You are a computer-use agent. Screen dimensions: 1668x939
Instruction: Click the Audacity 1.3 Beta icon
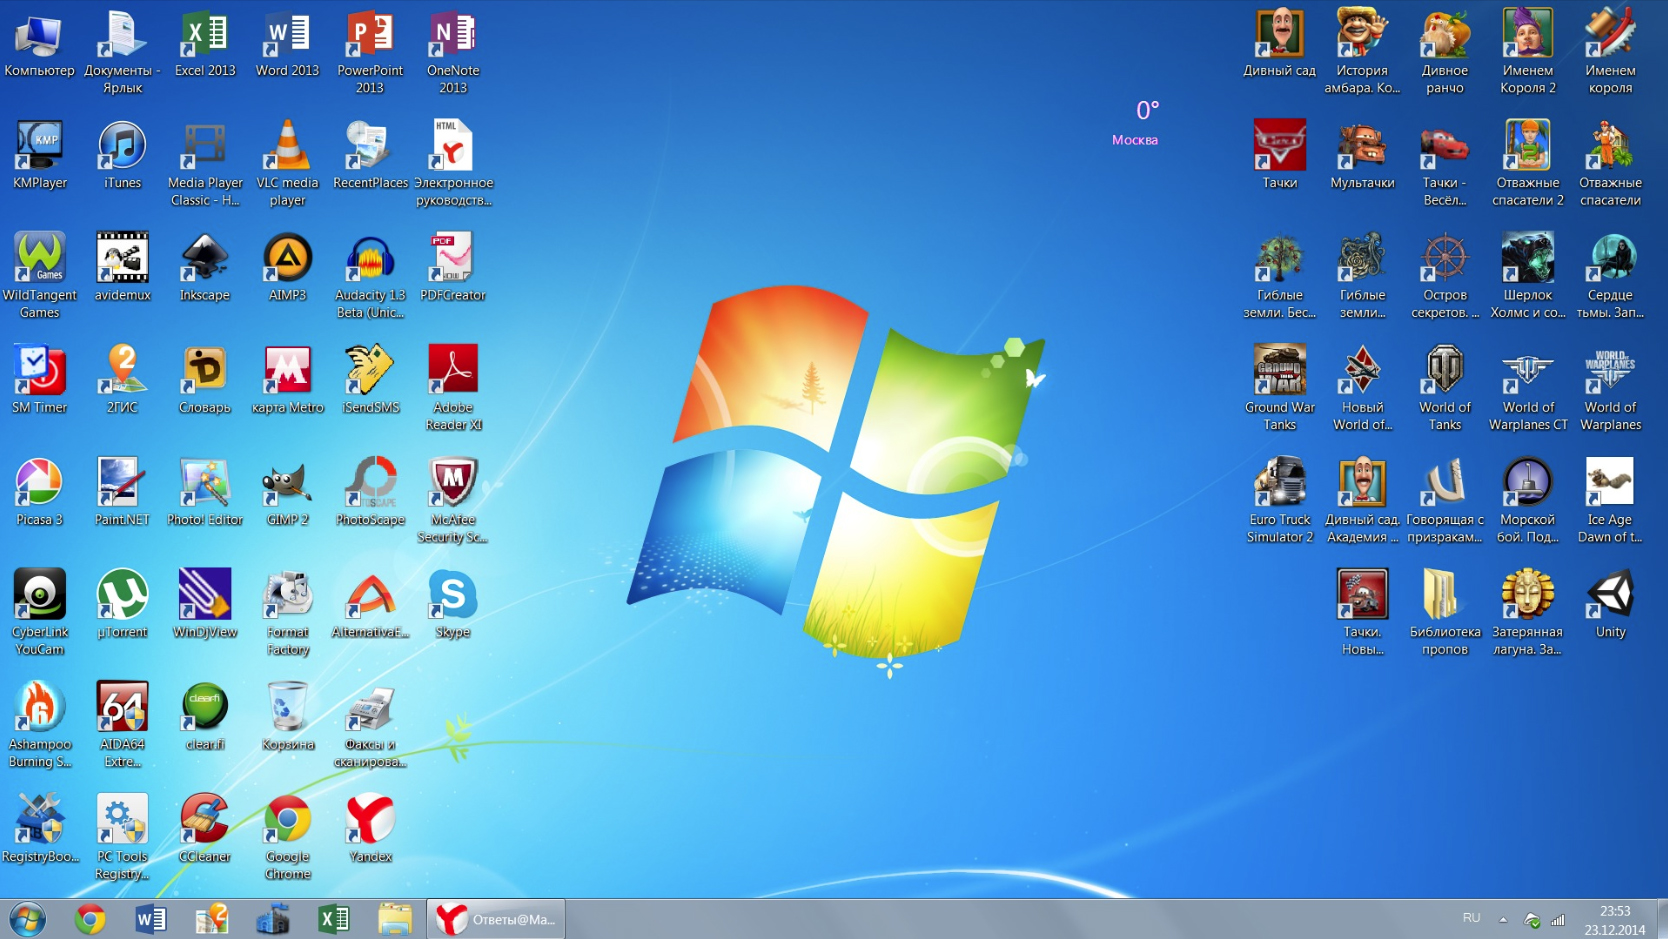(370, 277)
